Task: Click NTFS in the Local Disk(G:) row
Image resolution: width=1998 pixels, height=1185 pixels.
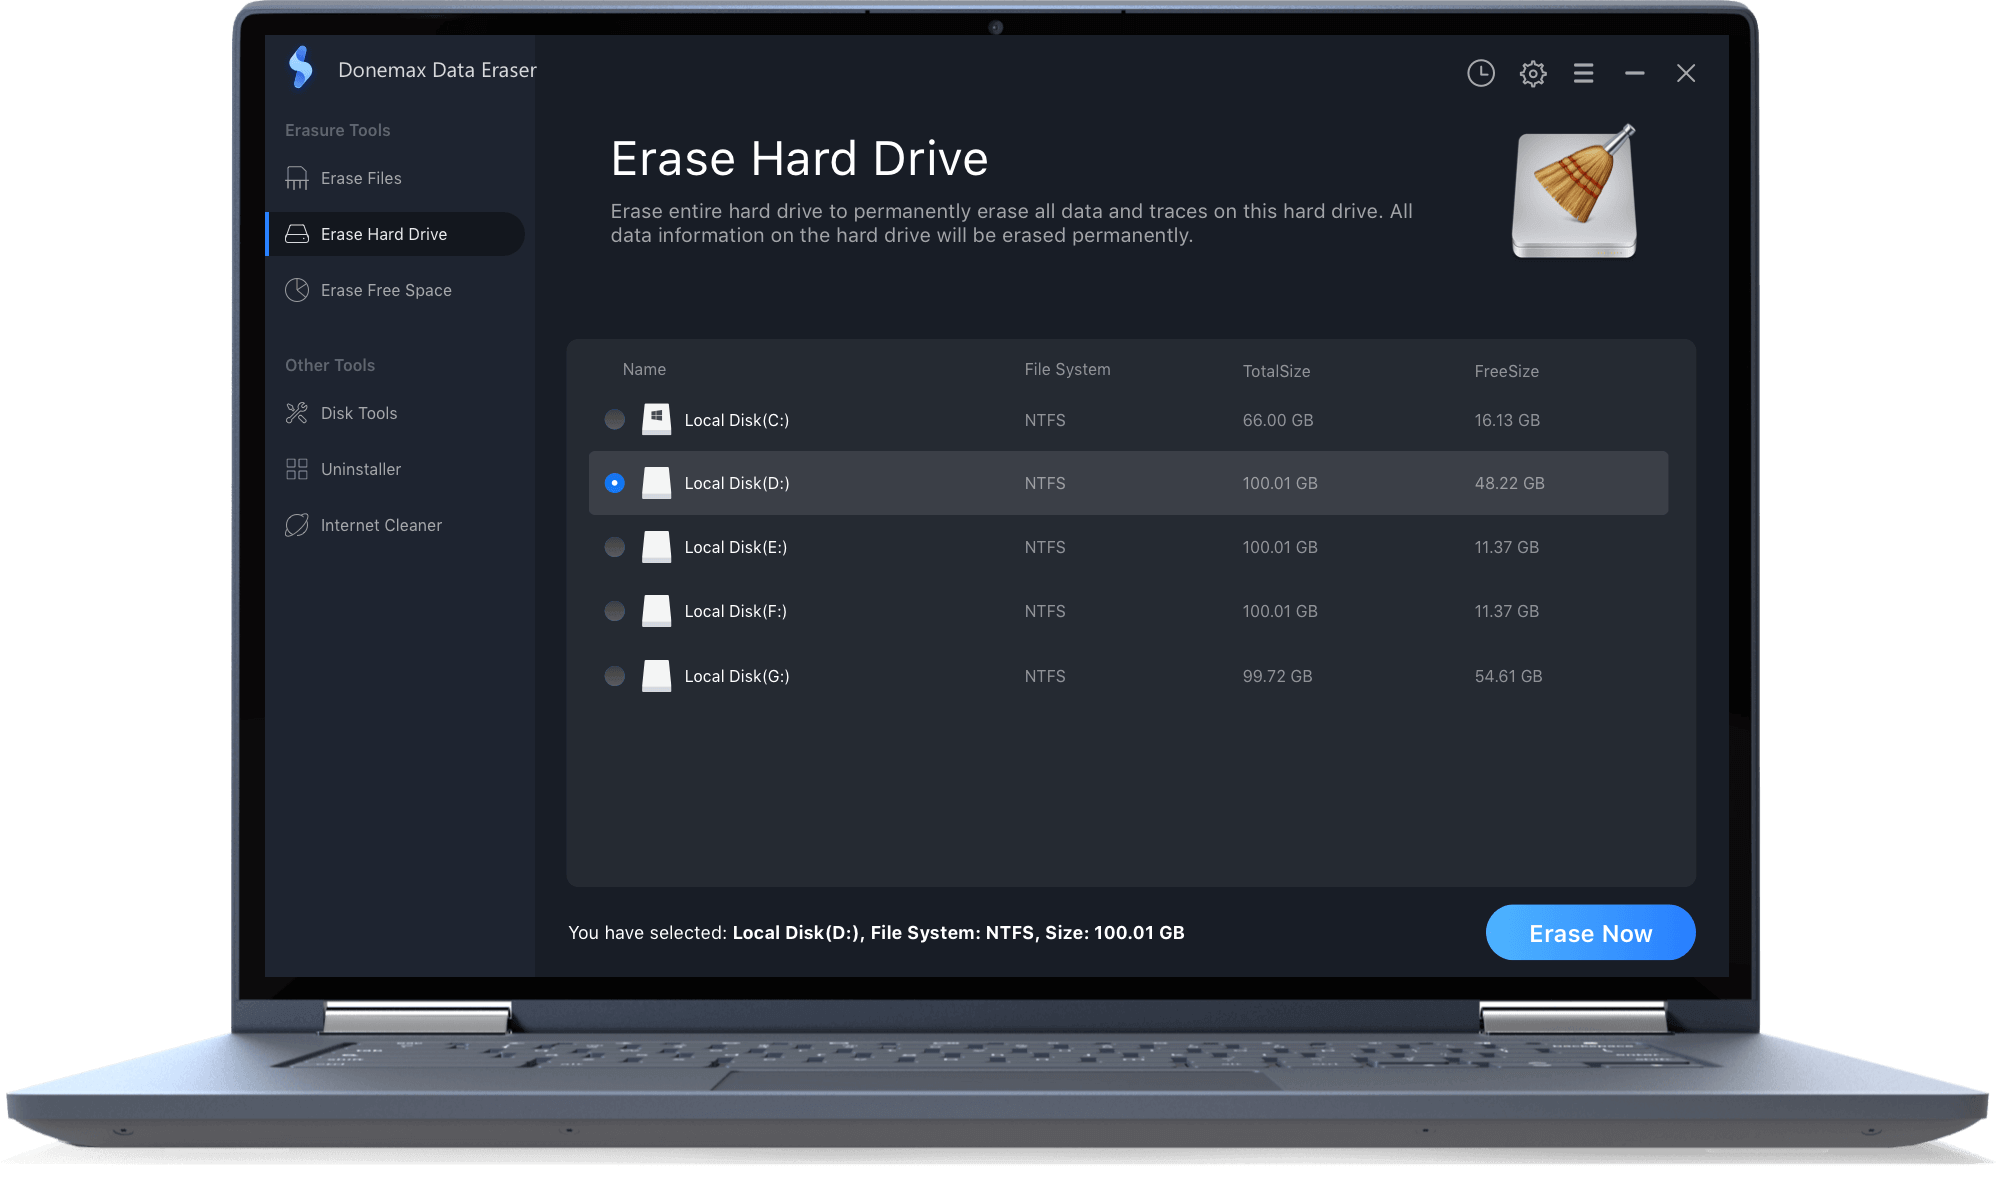Action: tap(1045, 676)
